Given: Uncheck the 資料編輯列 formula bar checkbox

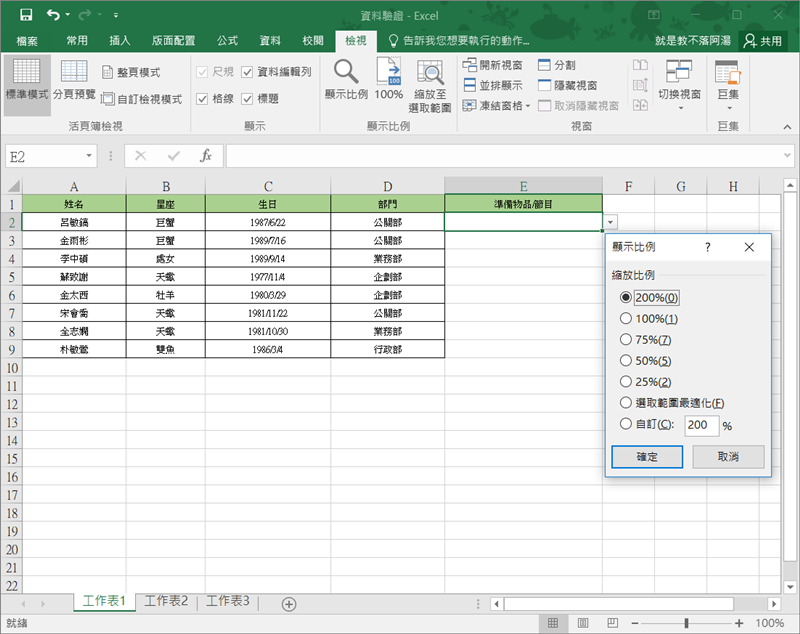Looking at the screenshot, I should click(247, 72).
